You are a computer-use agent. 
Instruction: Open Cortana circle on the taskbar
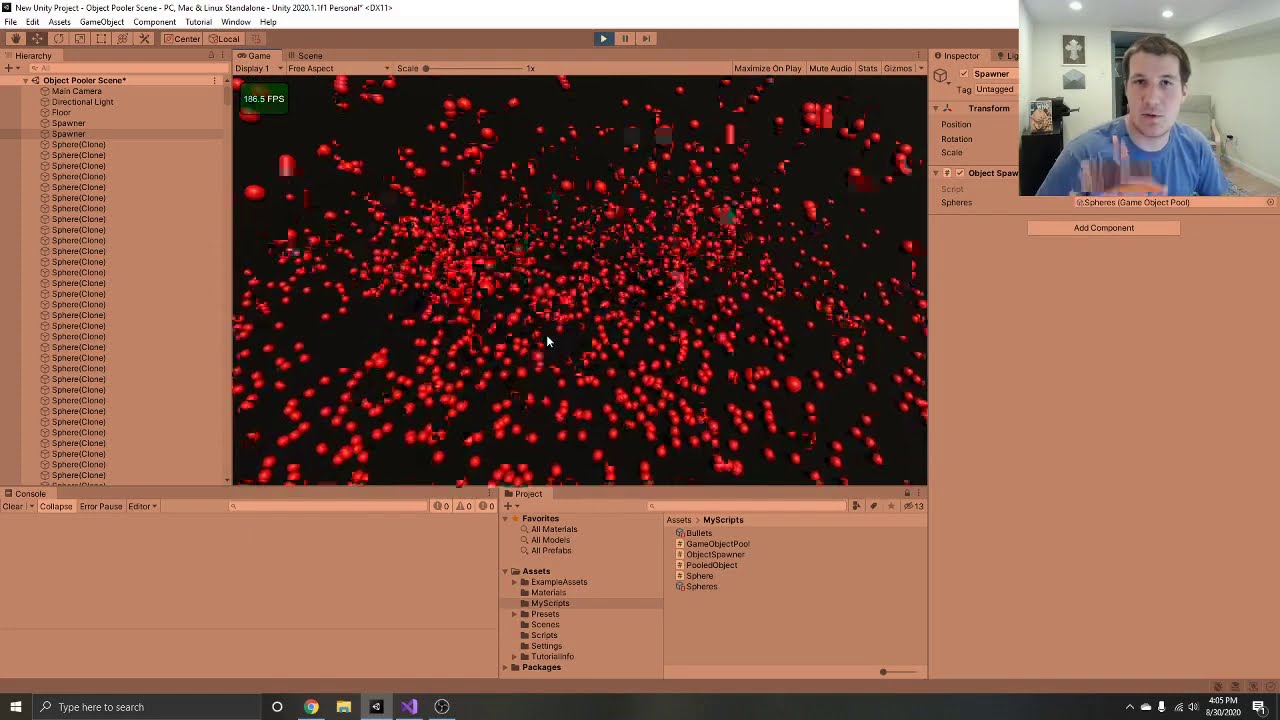[x=277, y=707]
